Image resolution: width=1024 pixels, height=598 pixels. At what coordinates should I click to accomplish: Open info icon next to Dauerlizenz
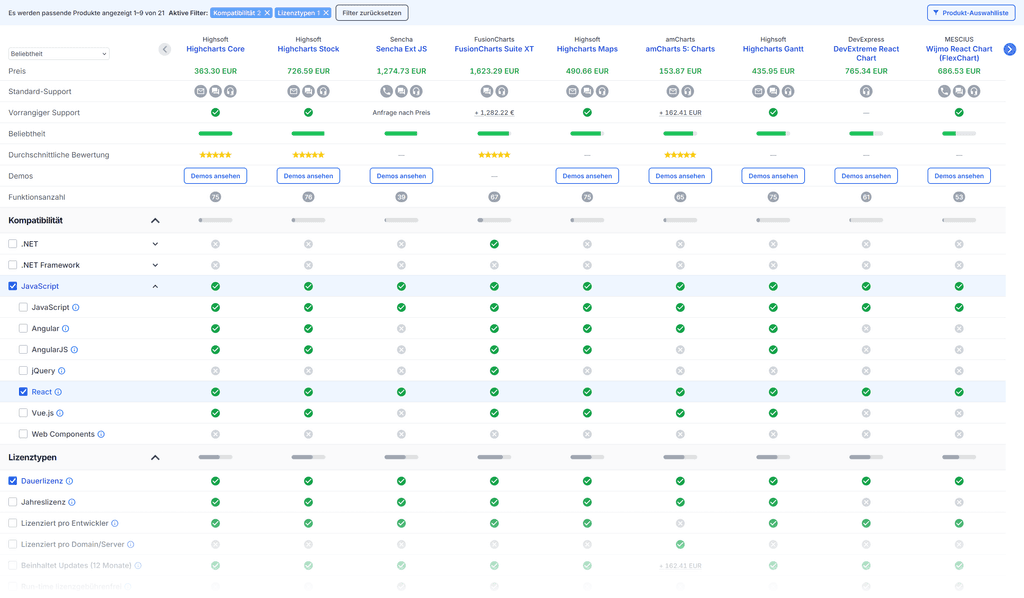69,481
